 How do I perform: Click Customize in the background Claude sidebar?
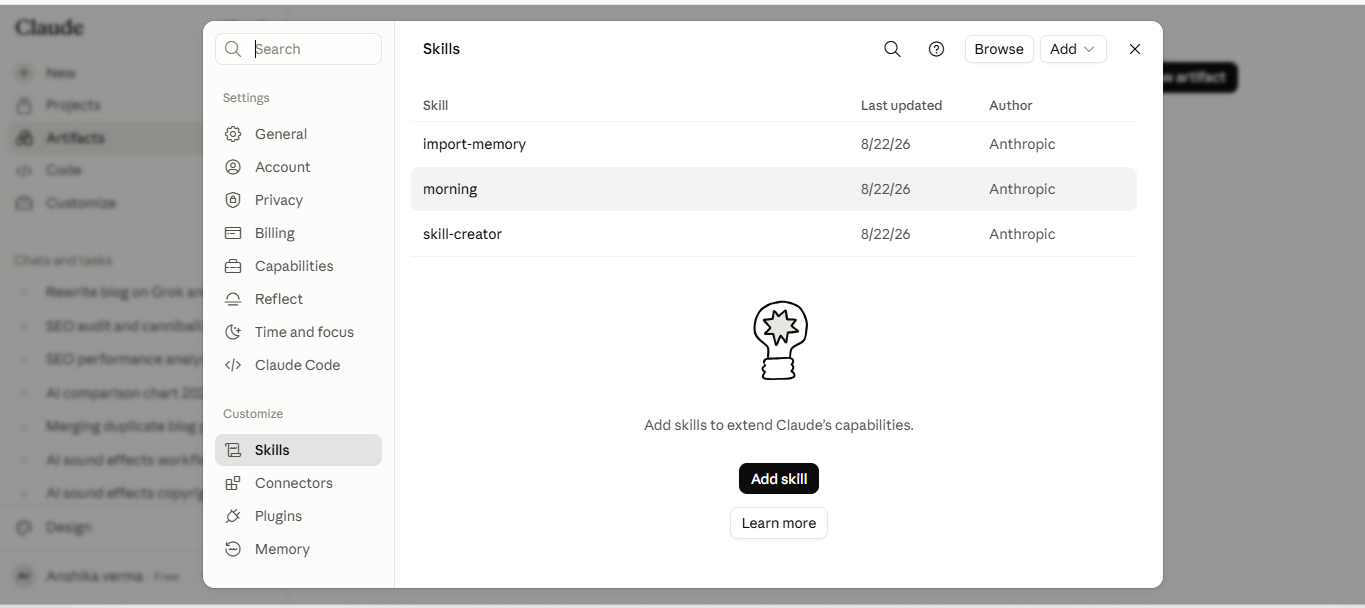pos(80,203)
